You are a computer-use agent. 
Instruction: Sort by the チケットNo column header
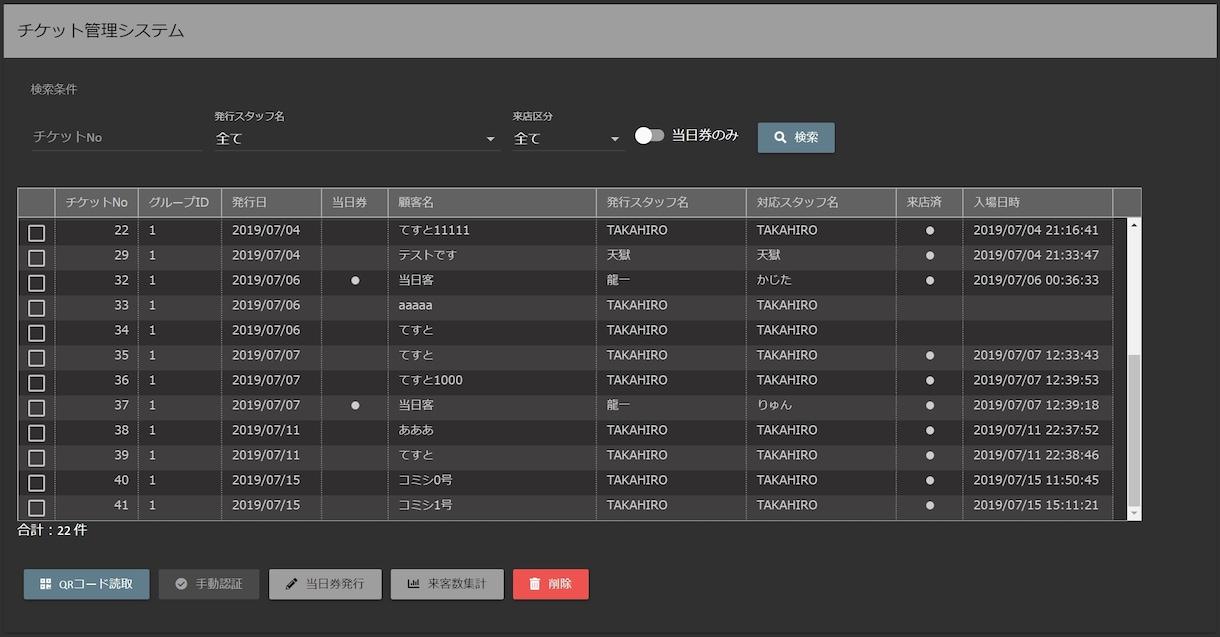click(96, 203)
